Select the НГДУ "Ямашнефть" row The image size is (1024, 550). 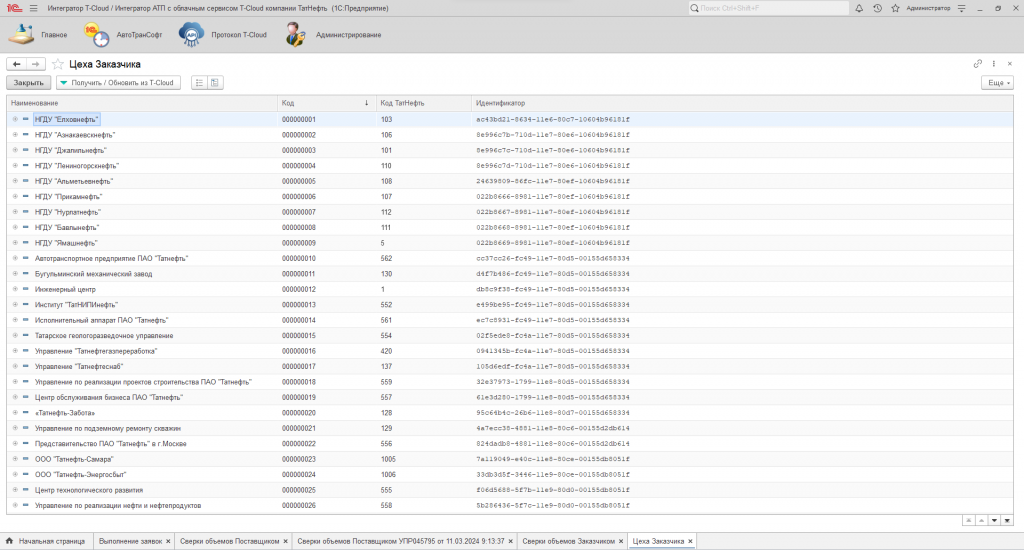[509, 243]
